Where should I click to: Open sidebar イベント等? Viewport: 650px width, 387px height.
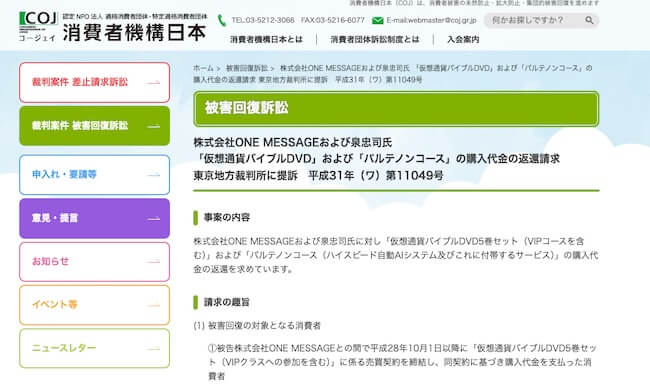pos(95,305)
